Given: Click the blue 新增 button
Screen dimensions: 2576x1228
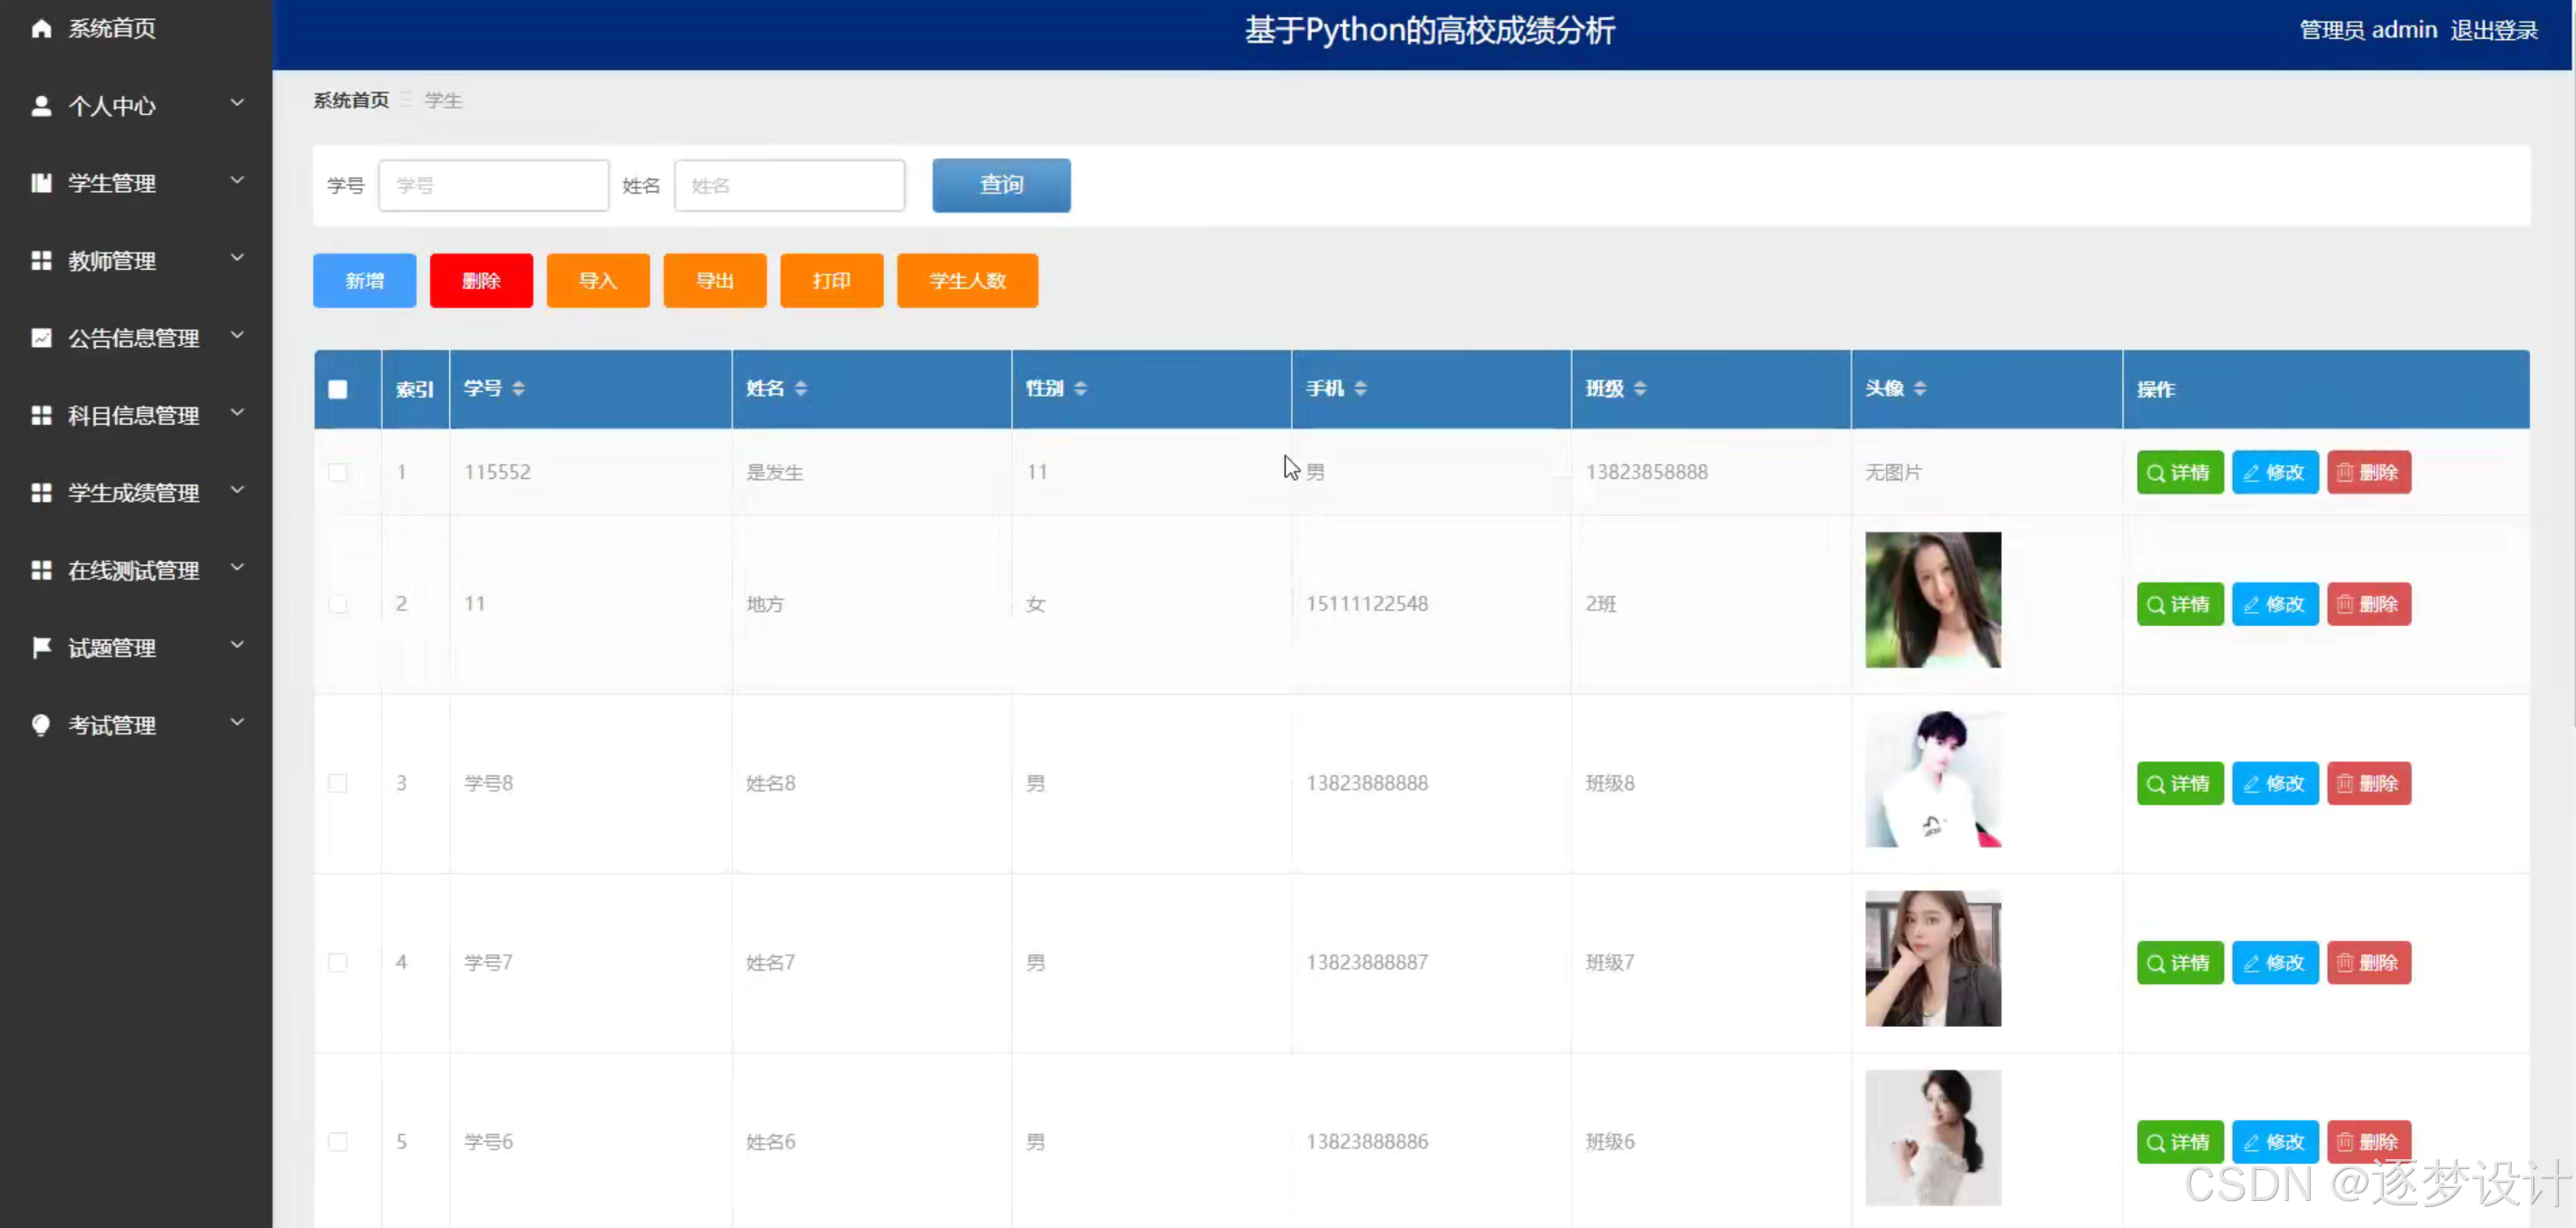Looking at the screenshot, I should pos(364,281).
